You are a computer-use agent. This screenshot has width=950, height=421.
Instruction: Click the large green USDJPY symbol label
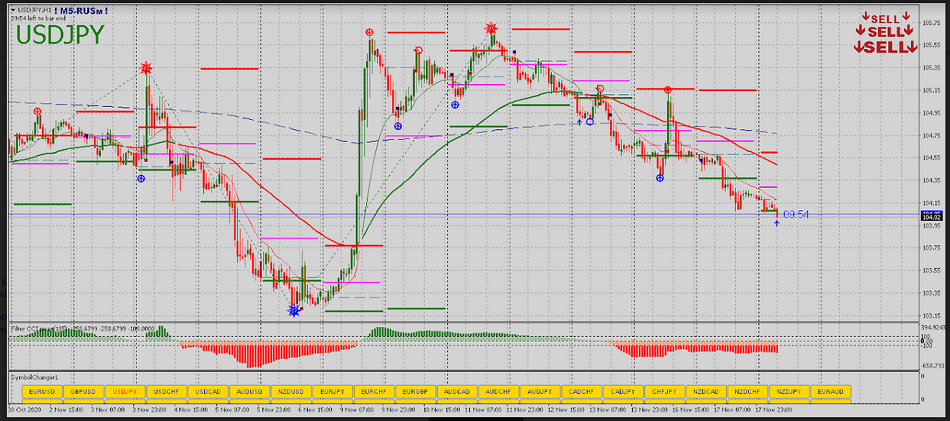(x=61, y=35)
